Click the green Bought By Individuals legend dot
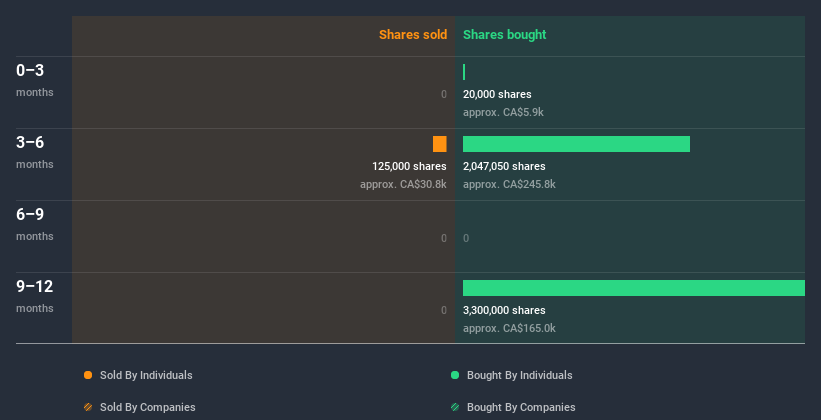 455,375
